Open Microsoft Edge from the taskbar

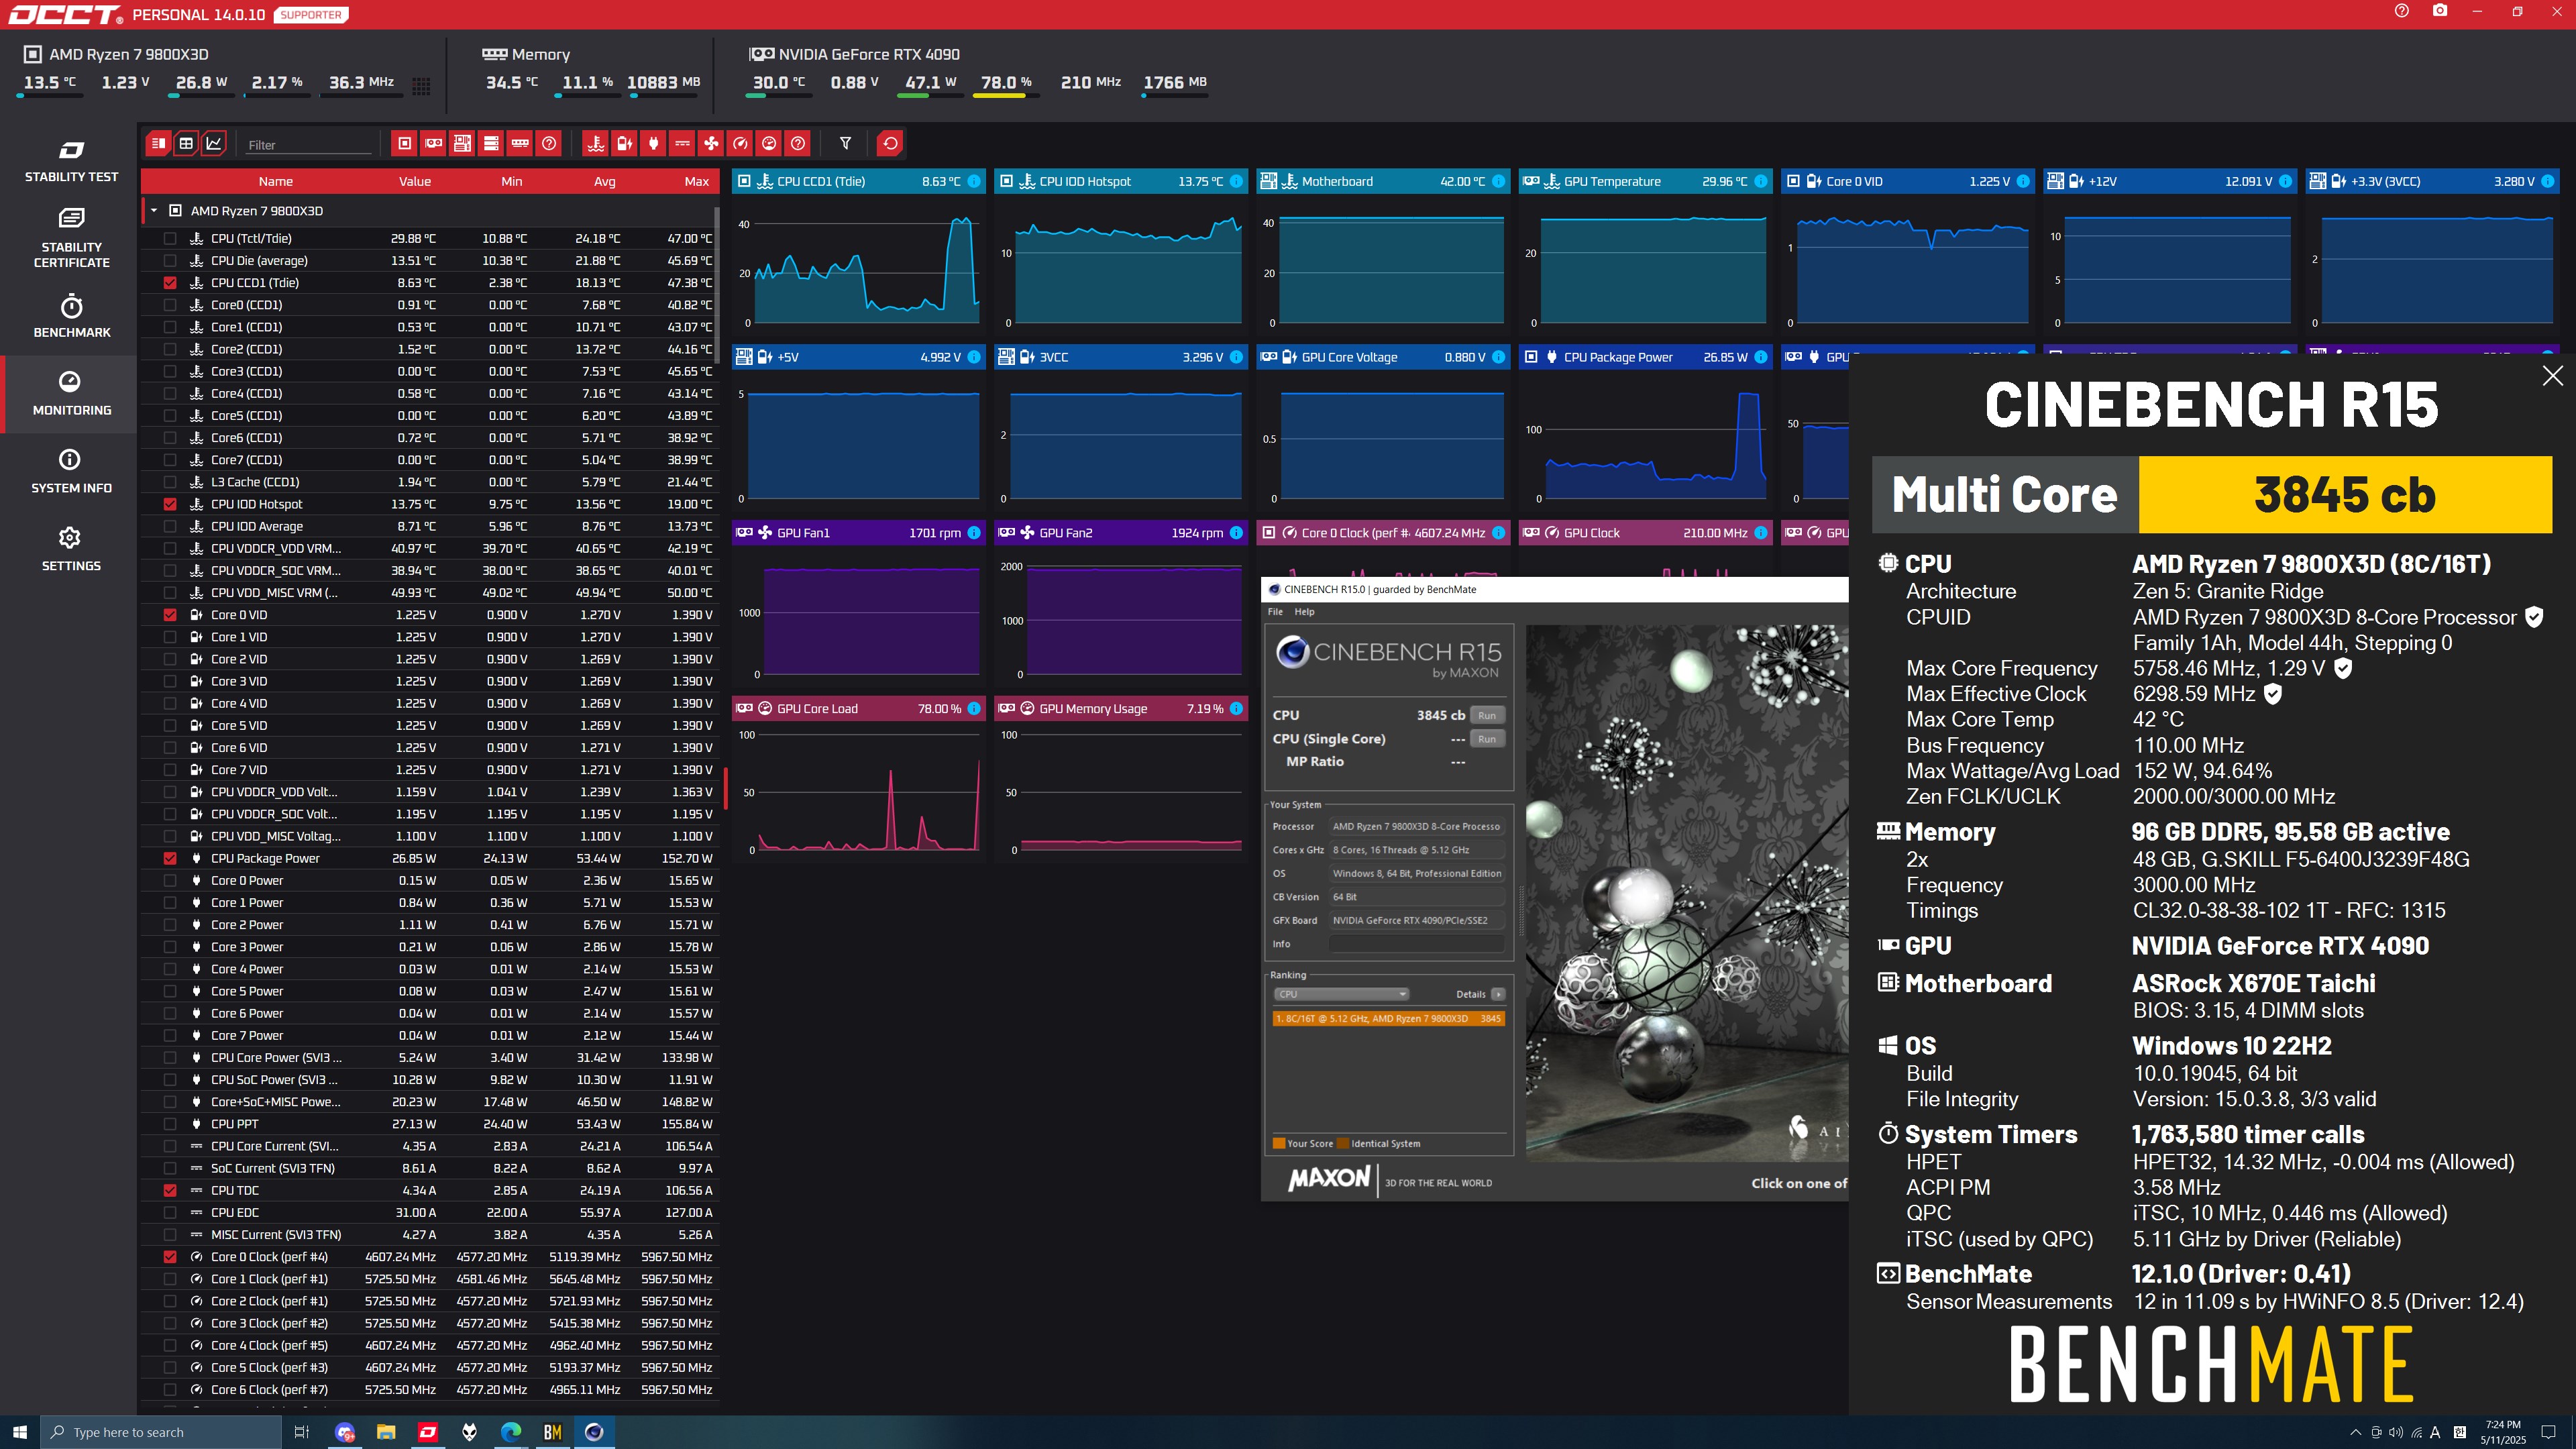[x=510, y=1432]
